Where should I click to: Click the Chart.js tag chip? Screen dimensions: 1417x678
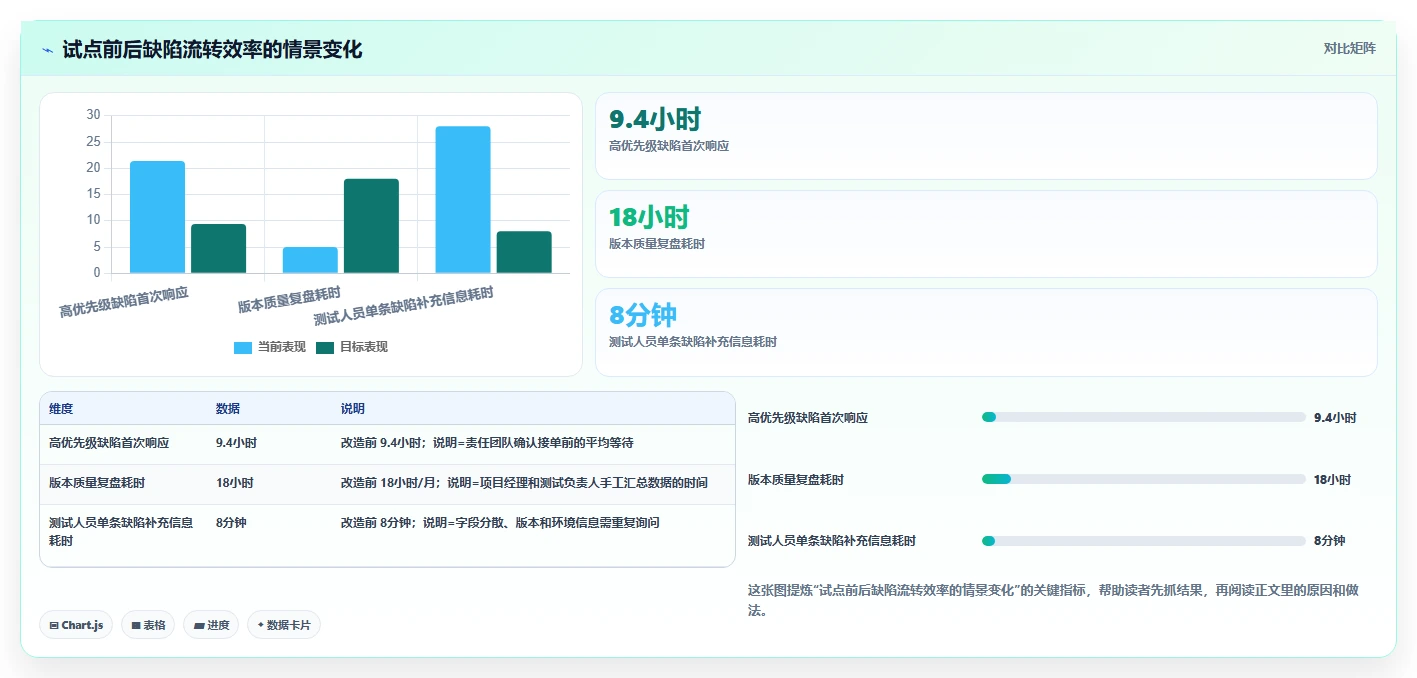point(76,625)
